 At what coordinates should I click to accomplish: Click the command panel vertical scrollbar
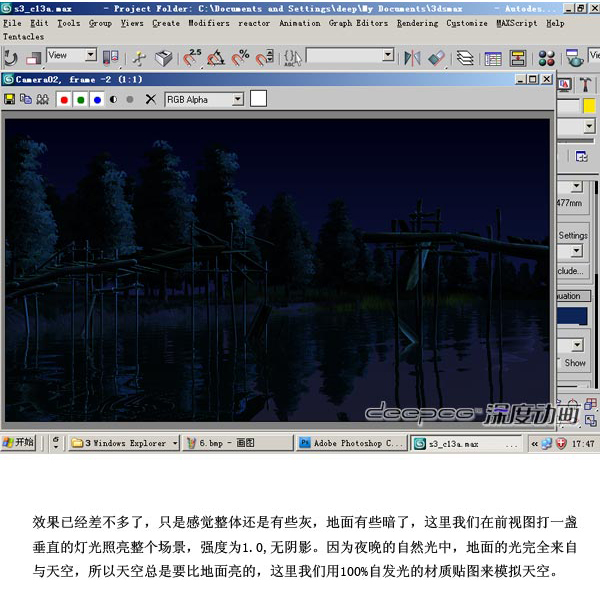coord(597,285)
